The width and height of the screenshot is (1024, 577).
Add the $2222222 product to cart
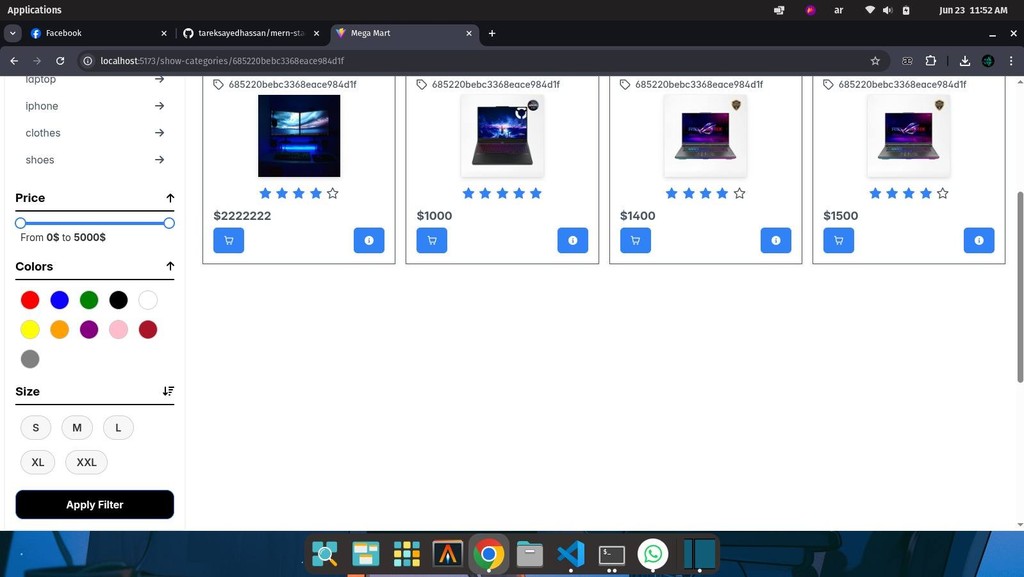pos(229,240)
